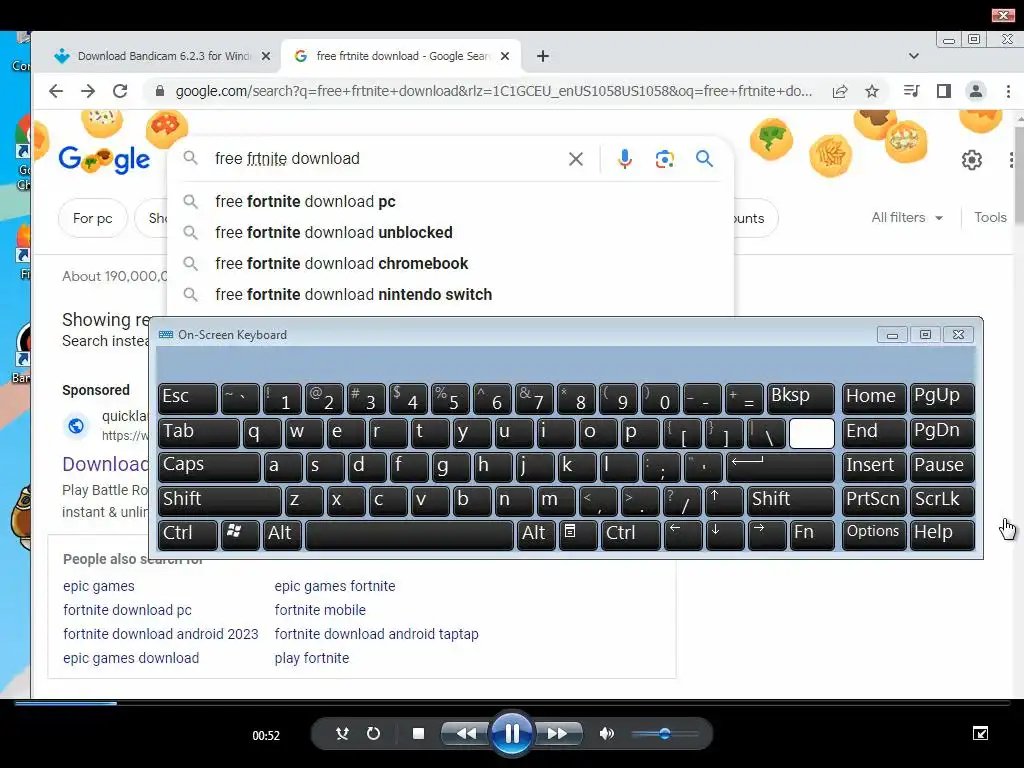Expand the All filters dropdown

point(907,217)
